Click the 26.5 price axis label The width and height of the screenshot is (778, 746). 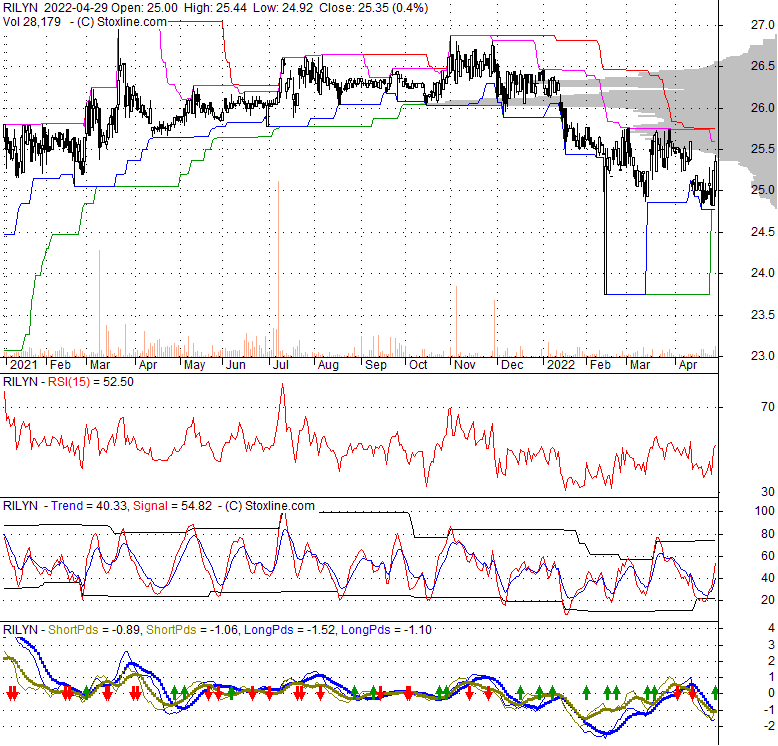click(763, 66)
